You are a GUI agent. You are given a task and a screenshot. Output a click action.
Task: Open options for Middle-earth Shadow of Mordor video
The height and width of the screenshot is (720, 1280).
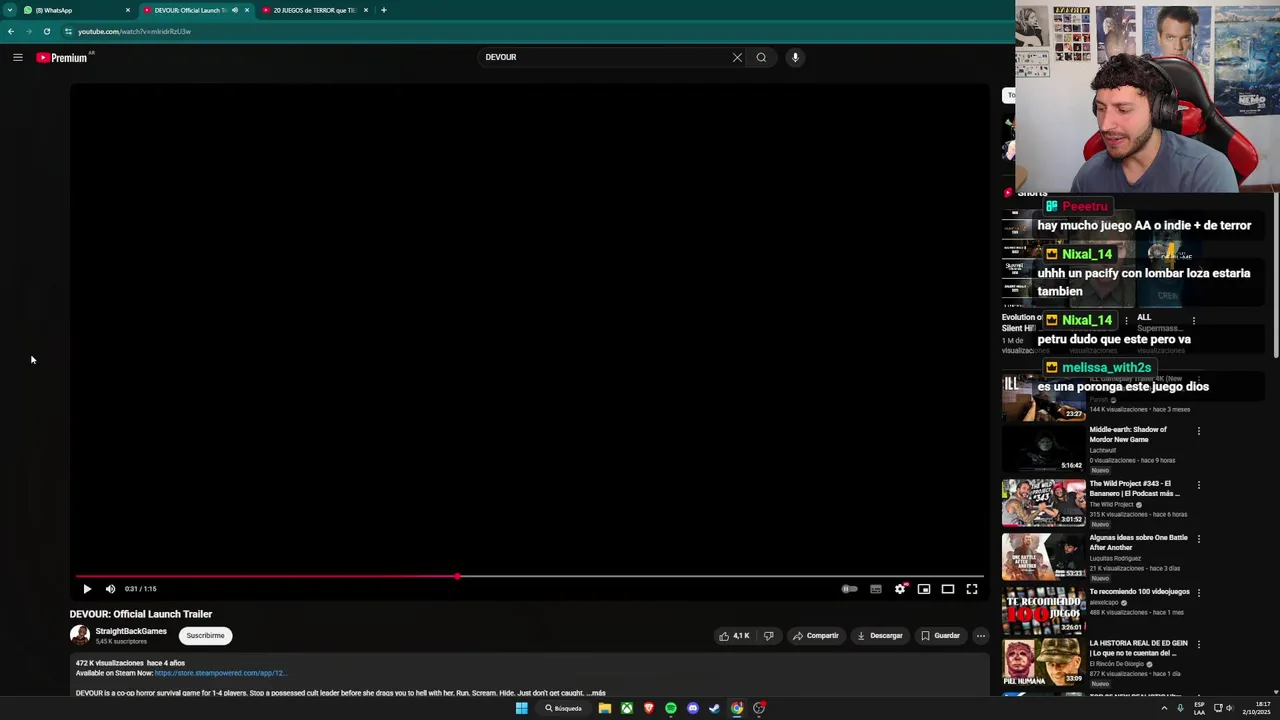pos(1199,431)
